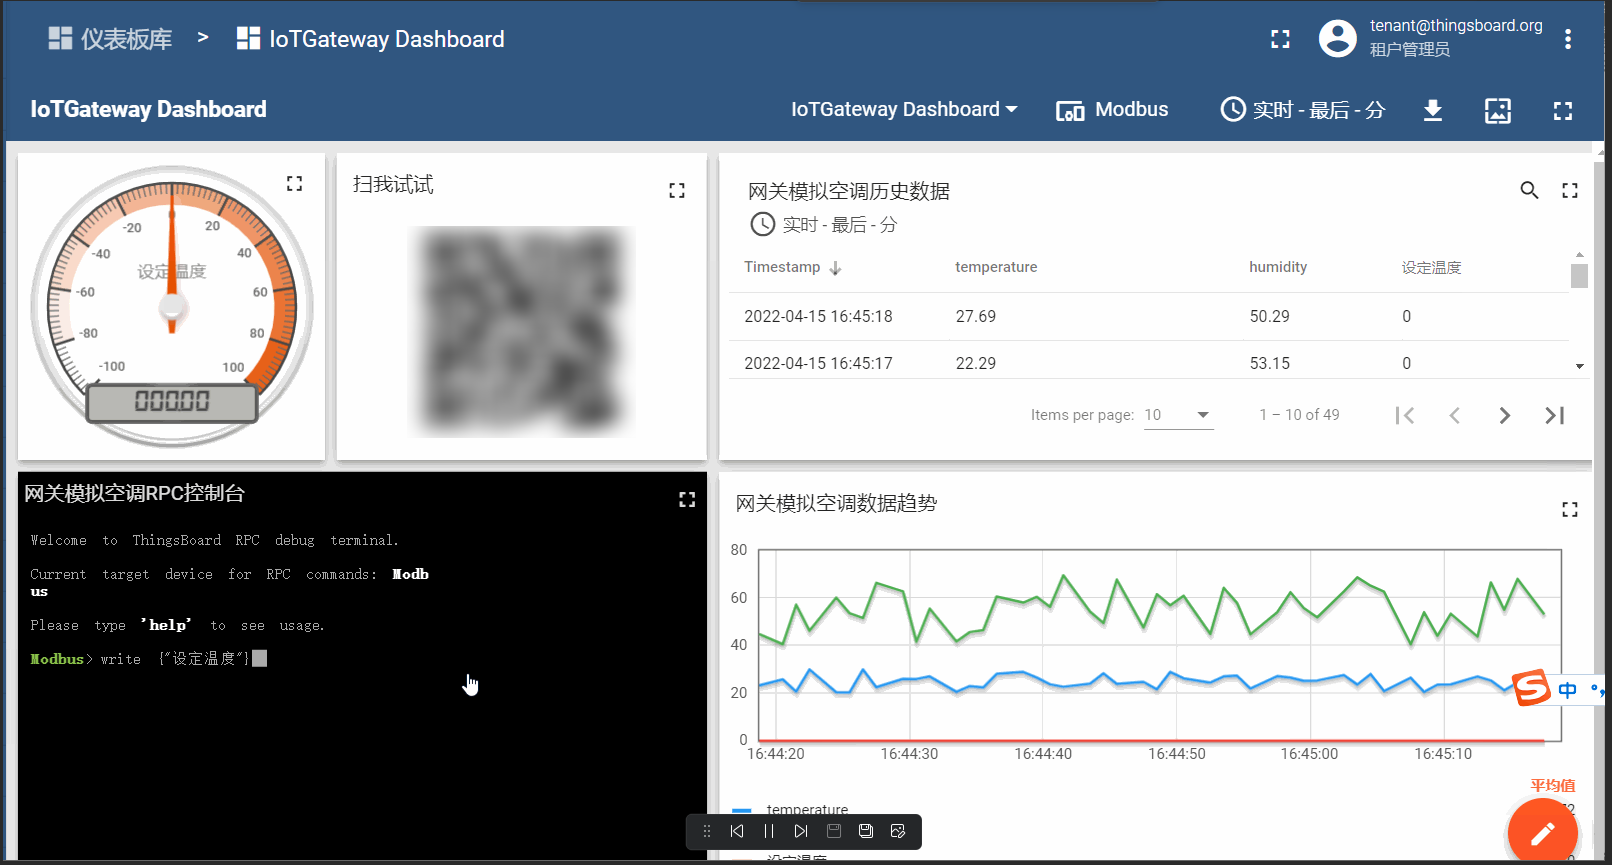Screen dimensions: 1612x865
Task: Open the three-dot user menu
Action: [x=1568, y=39]
